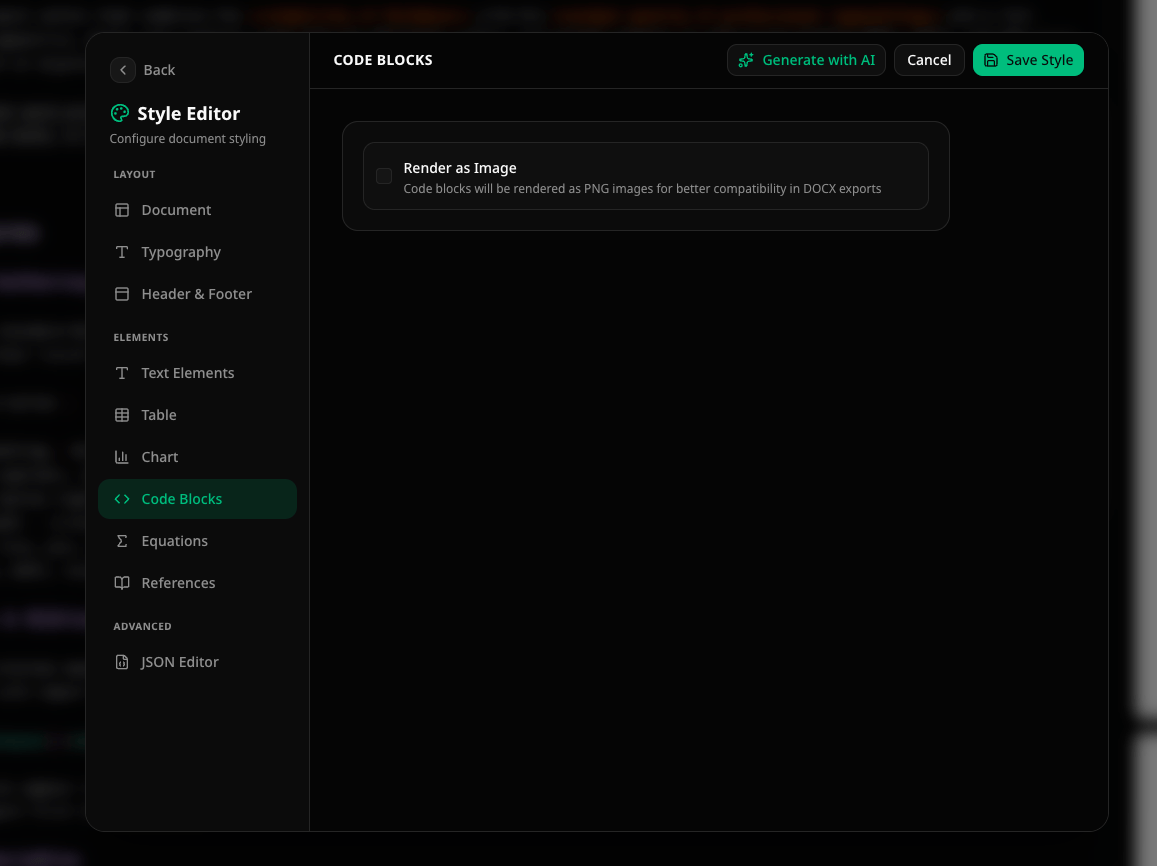Click the Text Elements T icon
1157x866 pixels.
pos(122,373)
